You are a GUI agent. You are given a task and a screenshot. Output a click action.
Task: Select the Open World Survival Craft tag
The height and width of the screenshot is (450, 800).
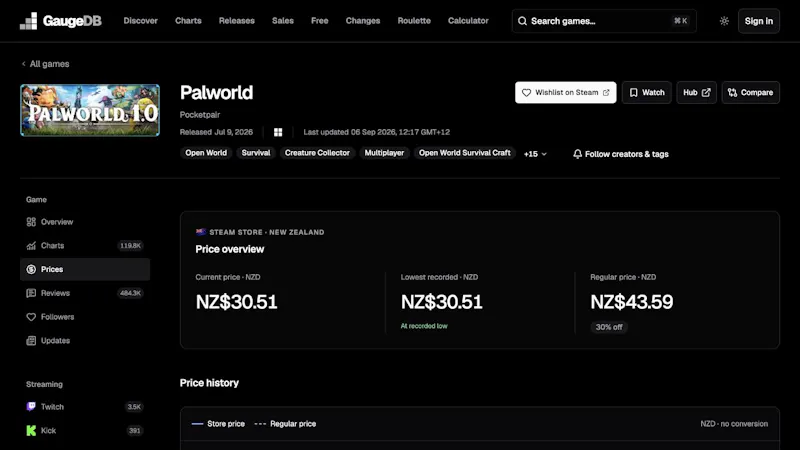(464, 153)
